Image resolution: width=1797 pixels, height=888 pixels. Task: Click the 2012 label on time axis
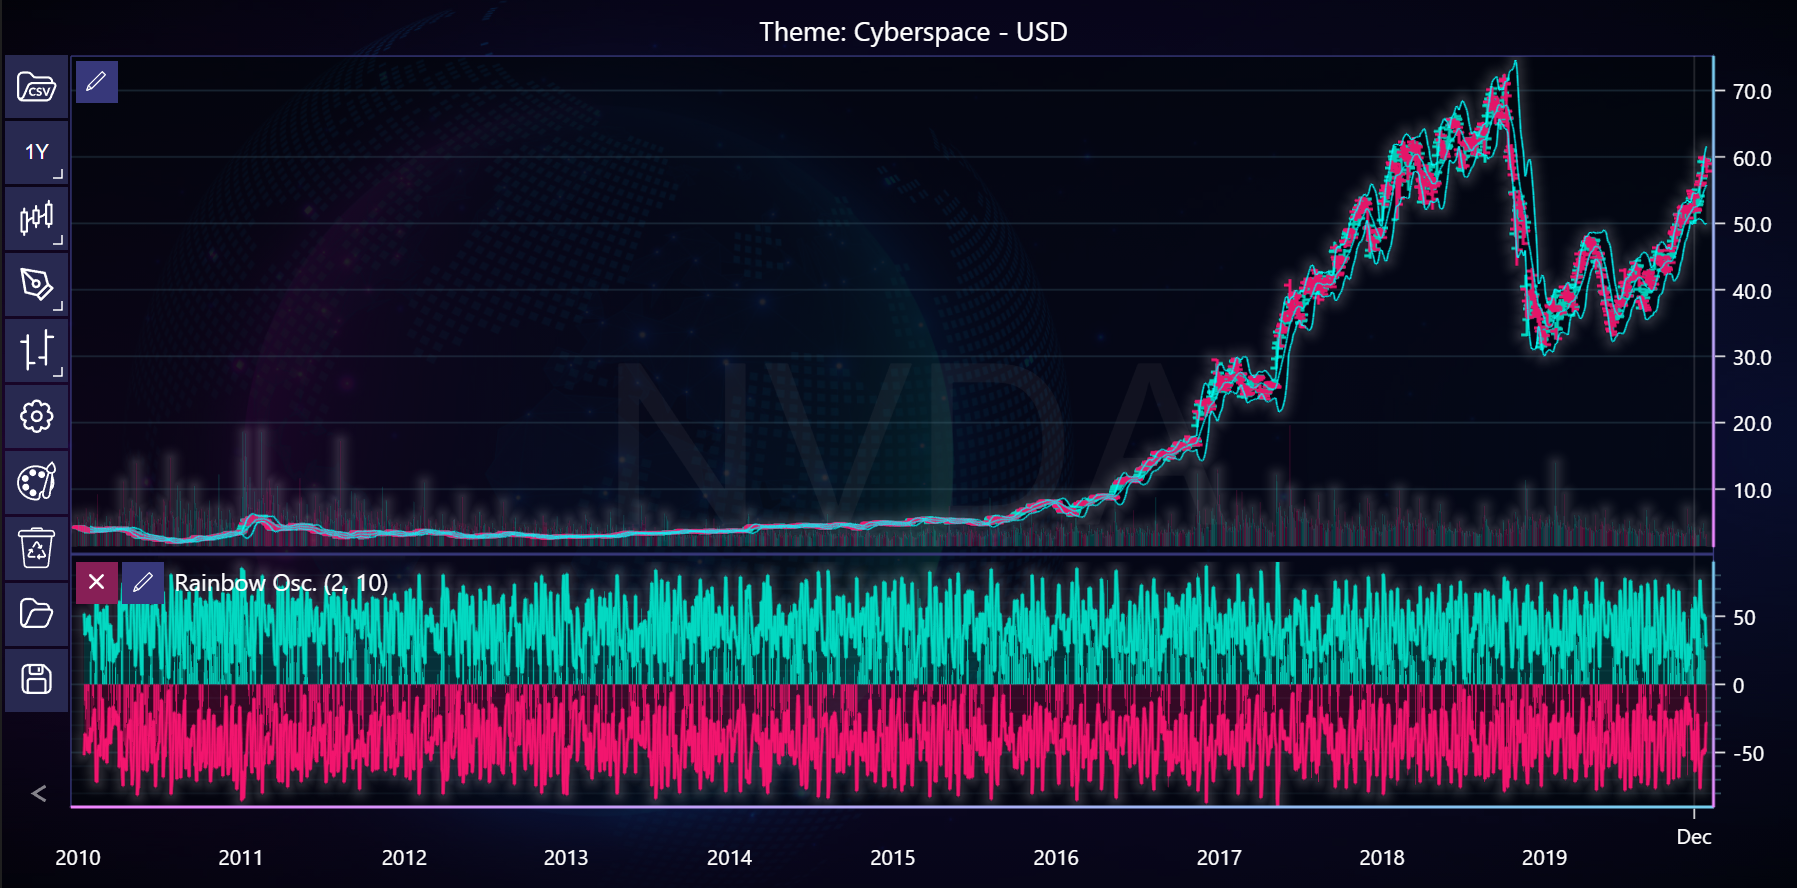pos(404,858)
